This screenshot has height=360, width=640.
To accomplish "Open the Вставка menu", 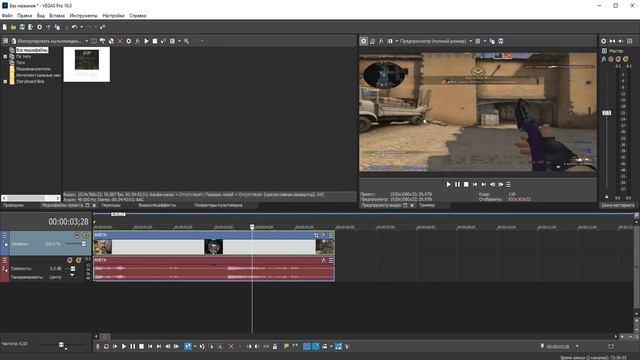I will coord(57,16).
